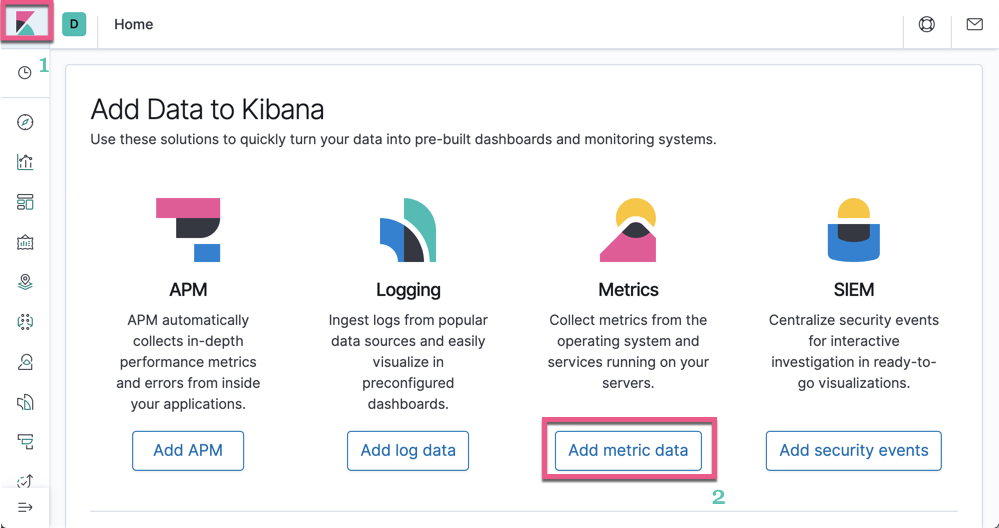The width and height of the screenshot is (999, 528).
Task: Open Canvas icon in sidebar
Action: (x=25, y=242)
